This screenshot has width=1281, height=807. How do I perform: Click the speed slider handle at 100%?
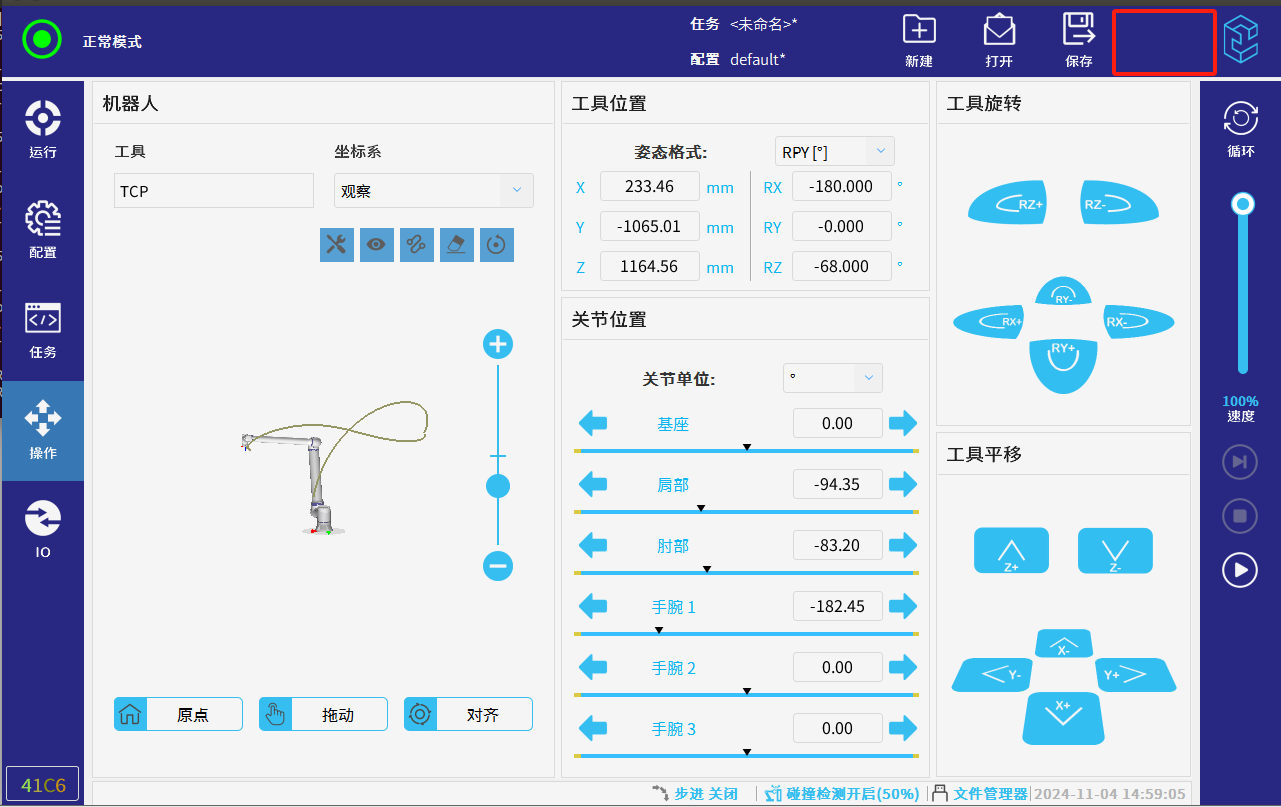1242,205
